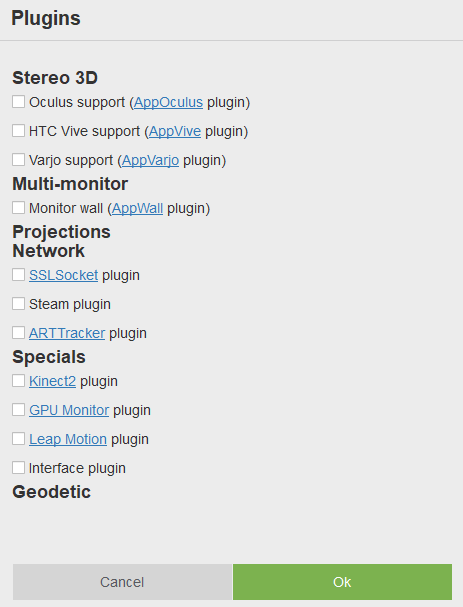
Task: Open the AppOculus link
Action: [x=168, y=103]
